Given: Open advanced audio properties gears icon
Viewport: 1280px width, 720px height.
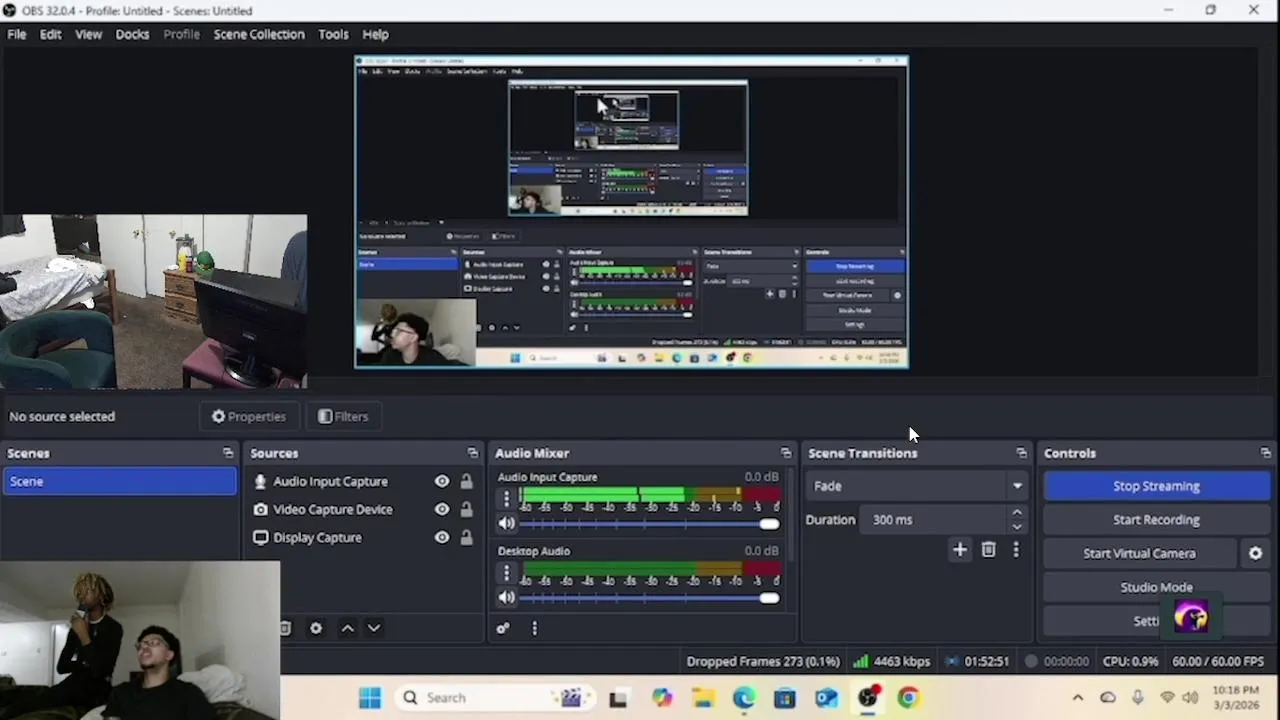Looking at the screenshot, I should click(x=503, y=628).
